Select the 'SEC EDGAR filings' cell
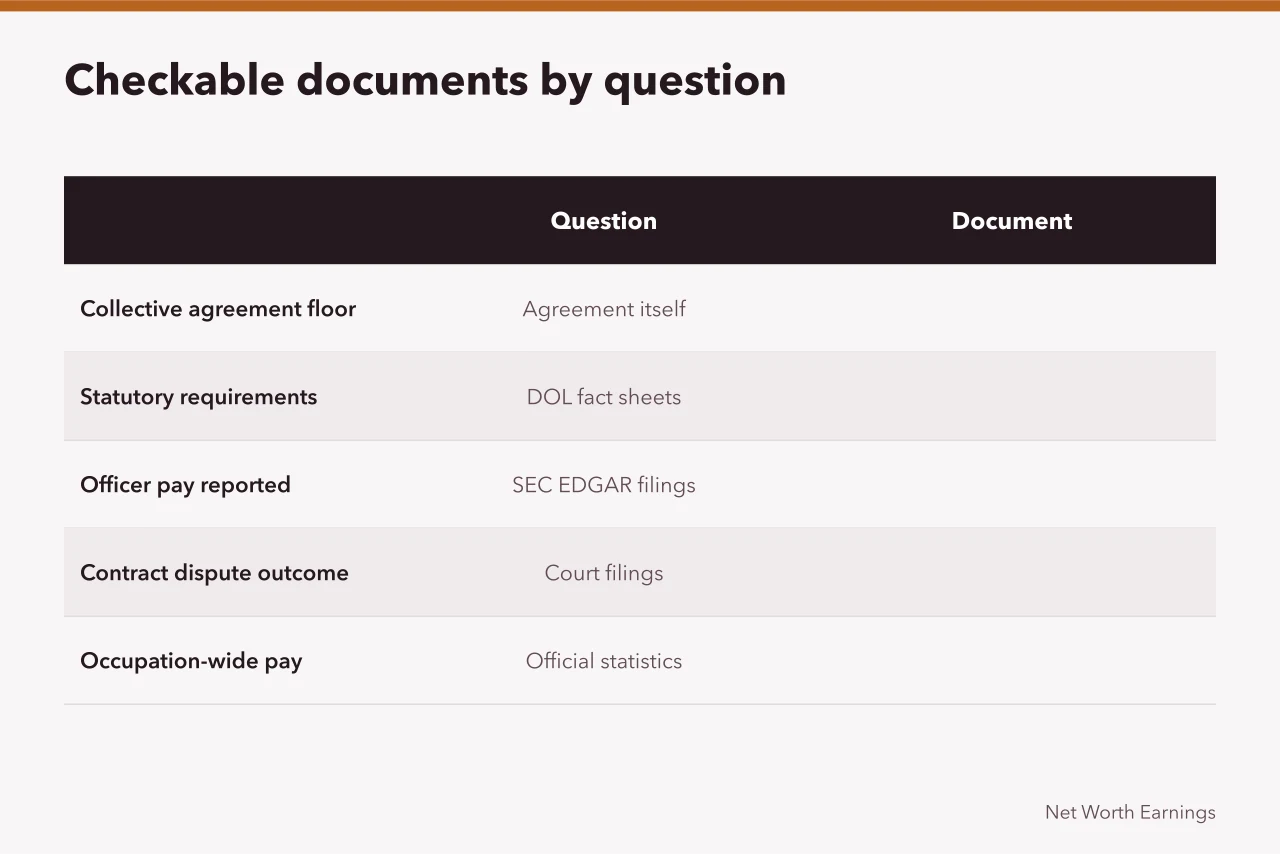This screenshot has height=854, width=1280. click(604, 485)
